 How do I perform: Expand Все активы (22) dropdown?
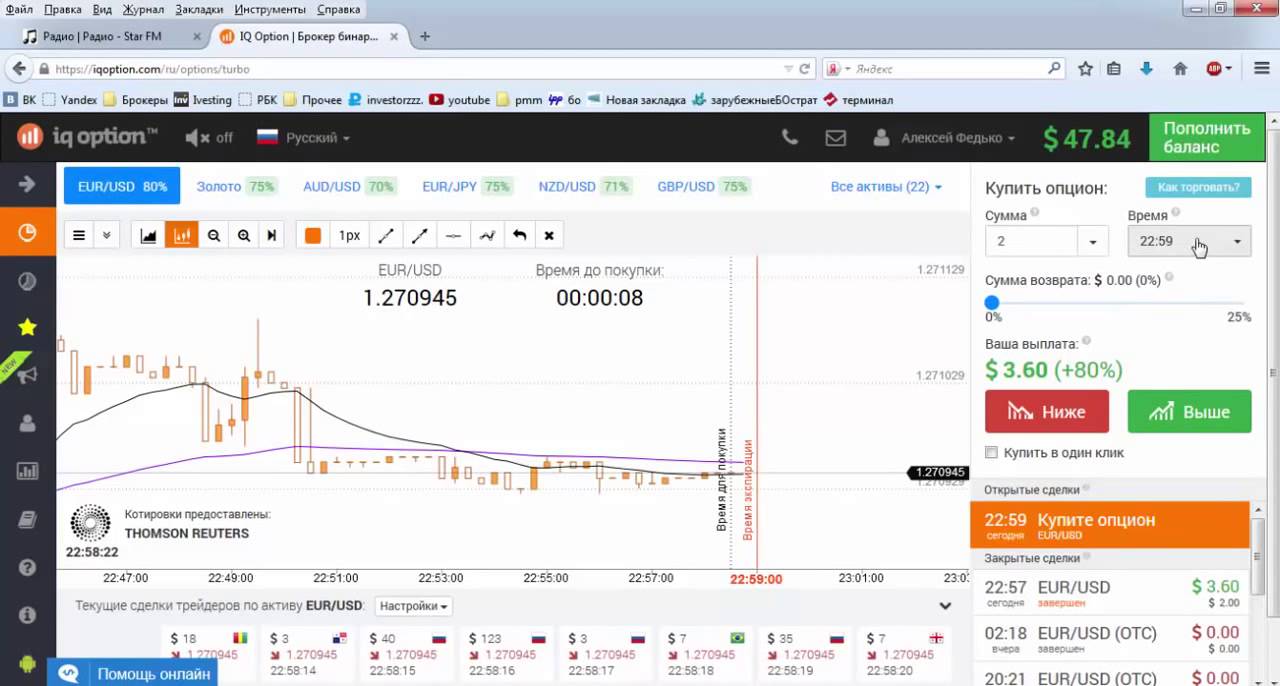pyautogui.click(x=886, y=186)
